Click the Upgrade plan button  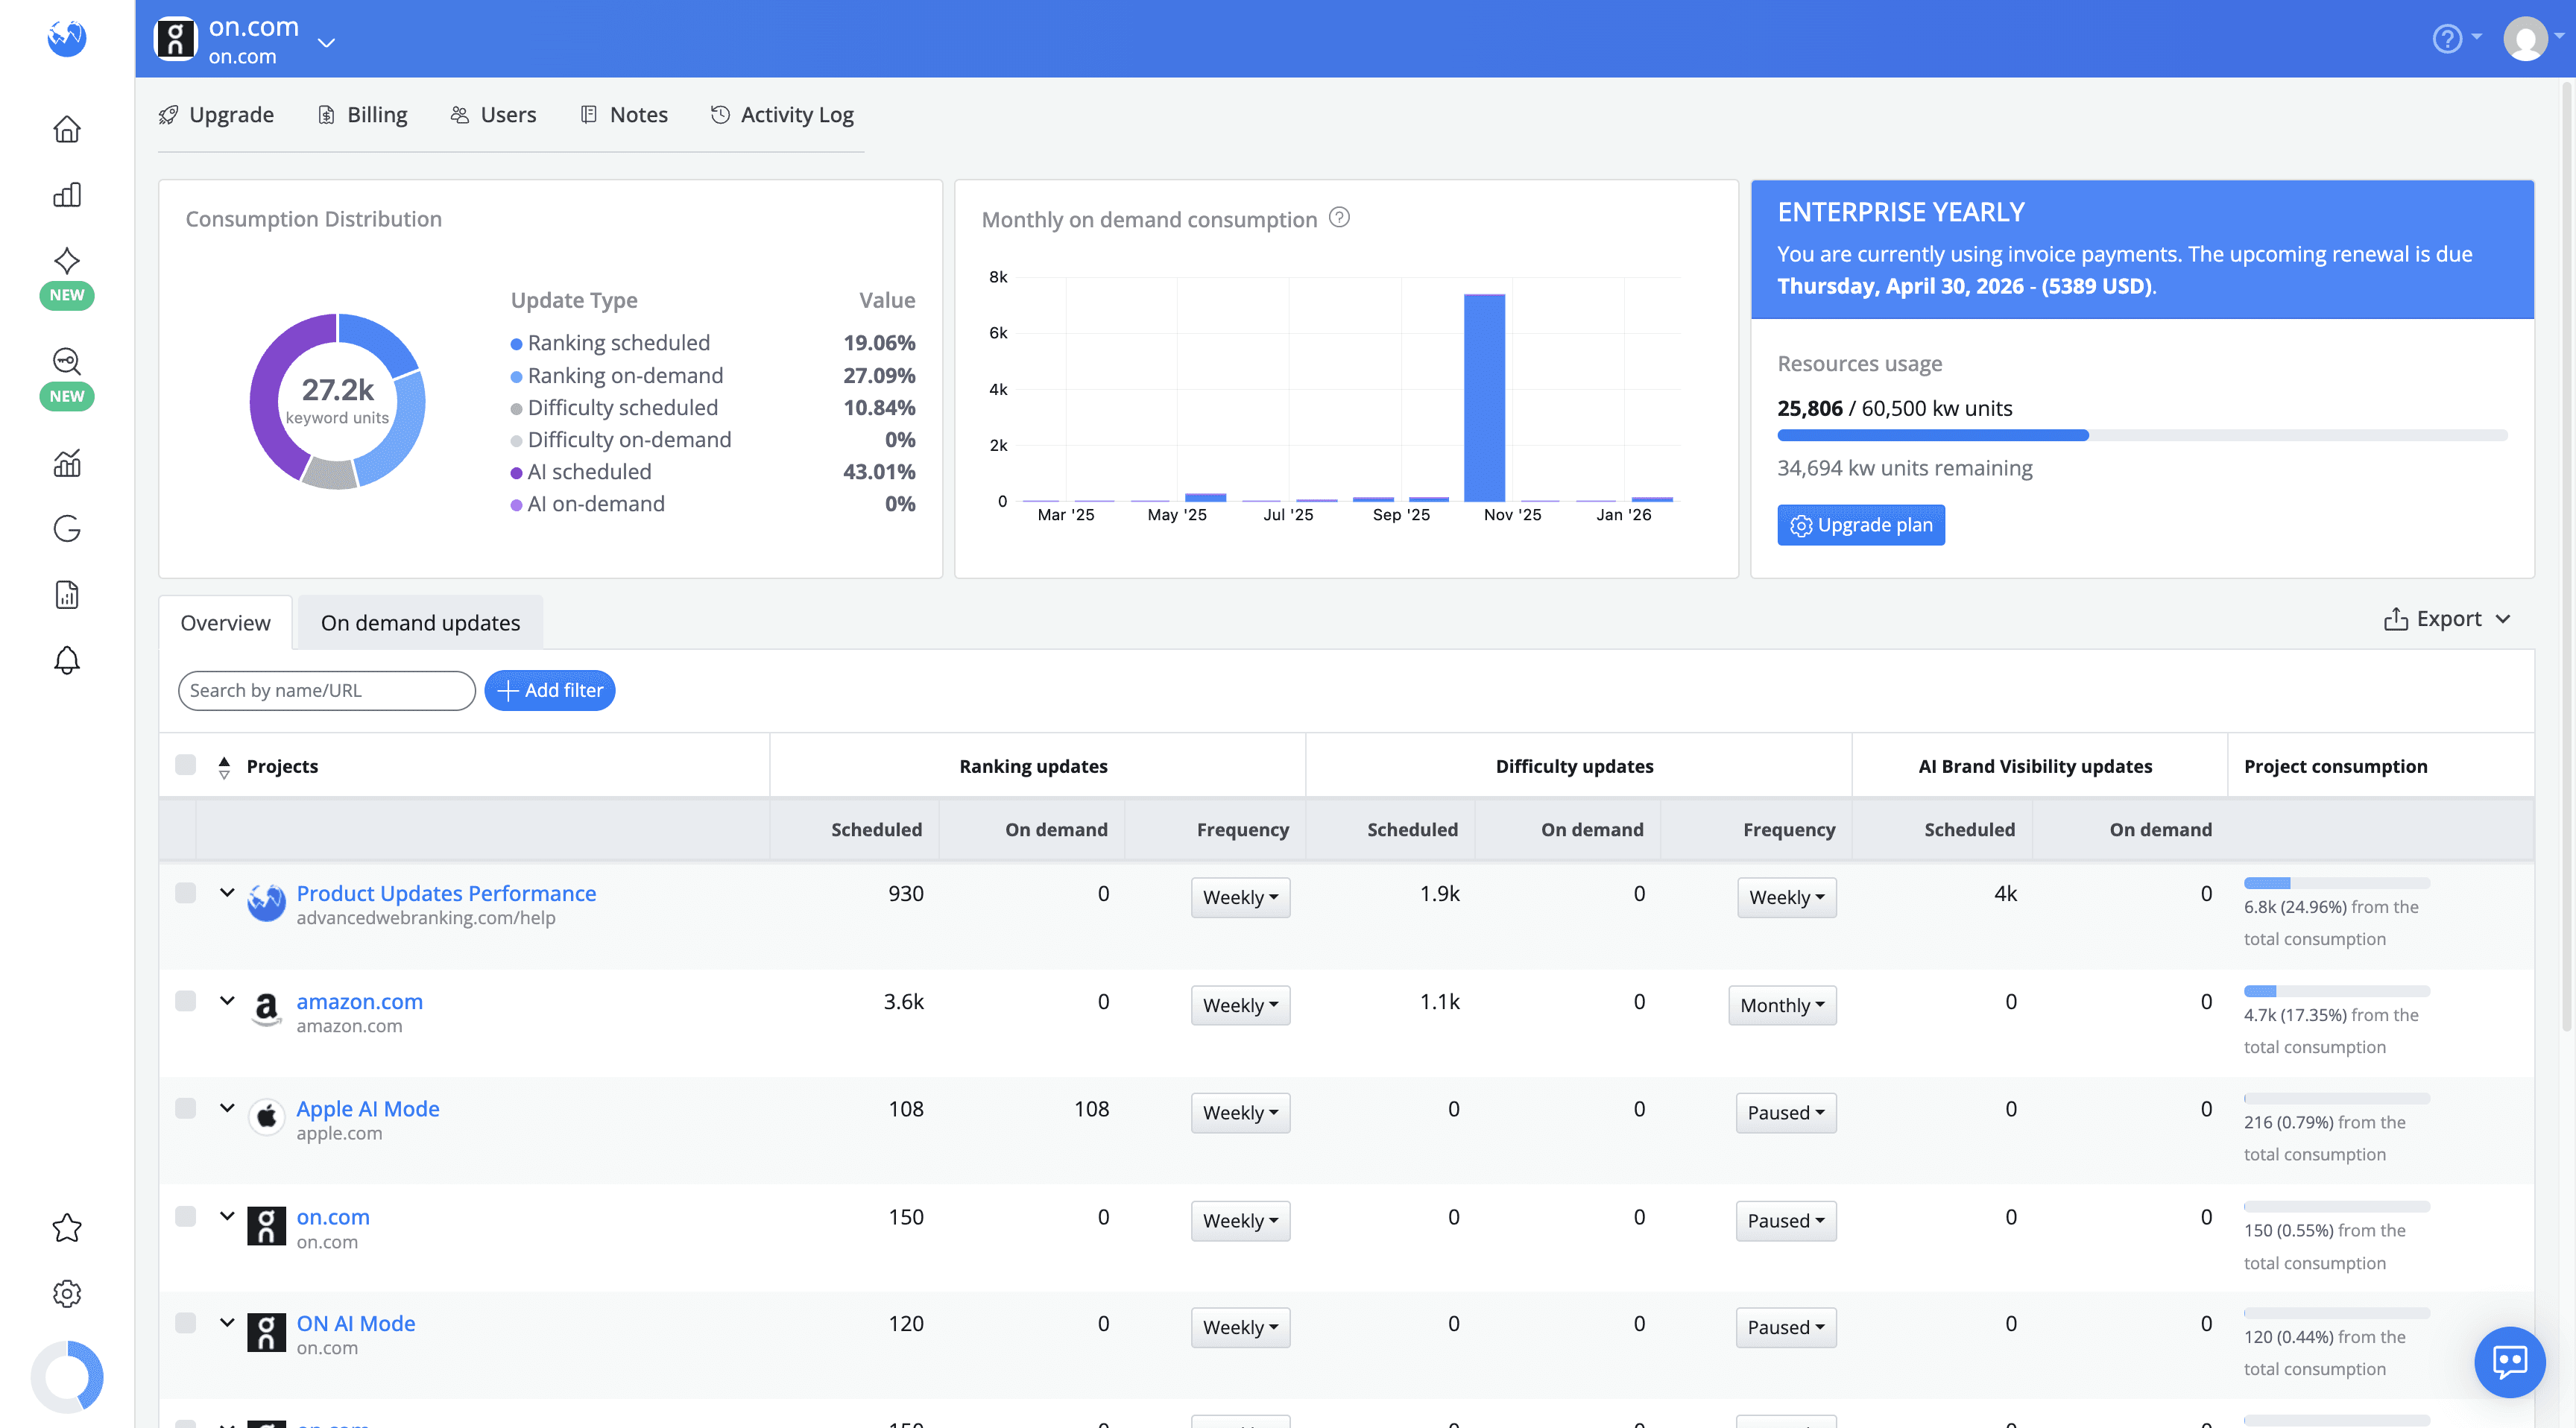point(1861,524)
